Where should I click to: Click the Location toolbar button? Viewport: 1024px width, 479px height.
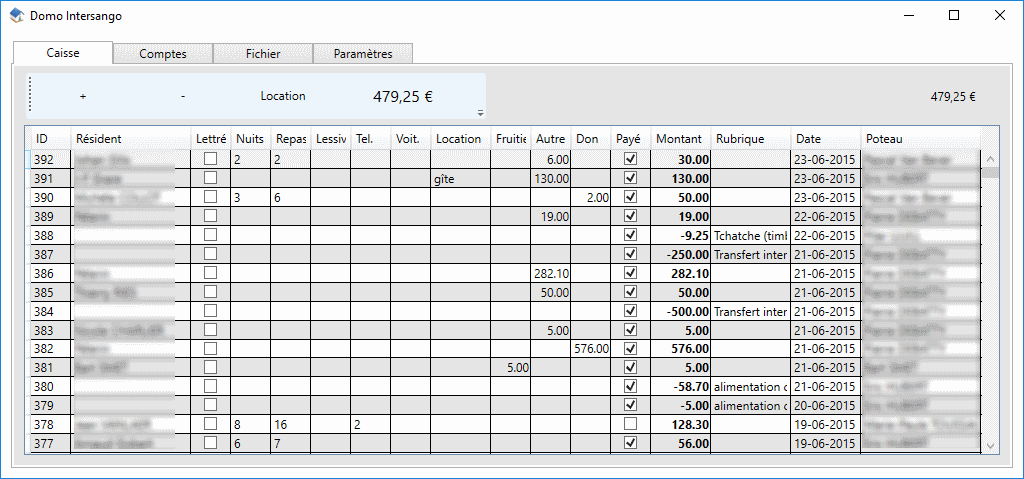(283, 96)
